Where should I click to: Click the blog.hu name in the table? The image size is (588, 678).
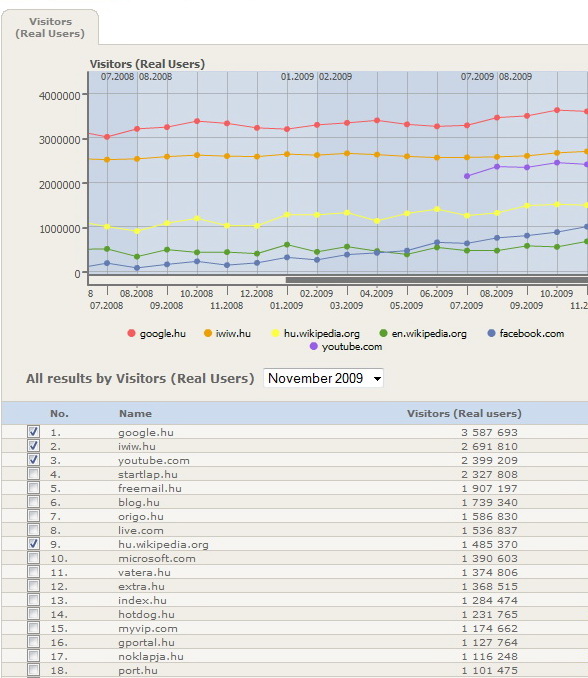tap(139, 502)
